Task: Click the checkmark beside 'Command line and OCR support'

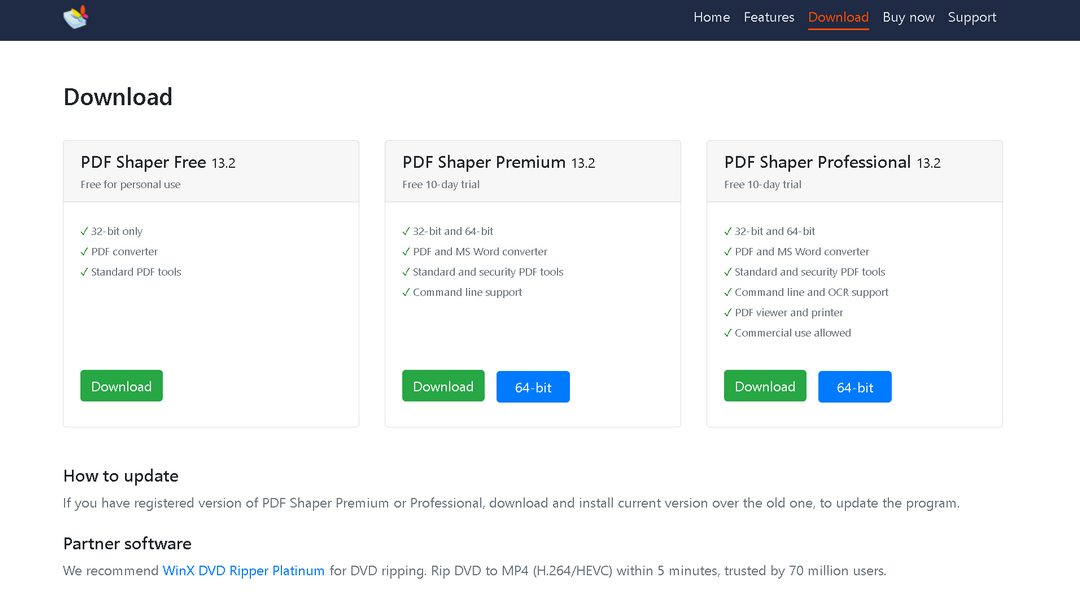Action: [x=728, y=291]
